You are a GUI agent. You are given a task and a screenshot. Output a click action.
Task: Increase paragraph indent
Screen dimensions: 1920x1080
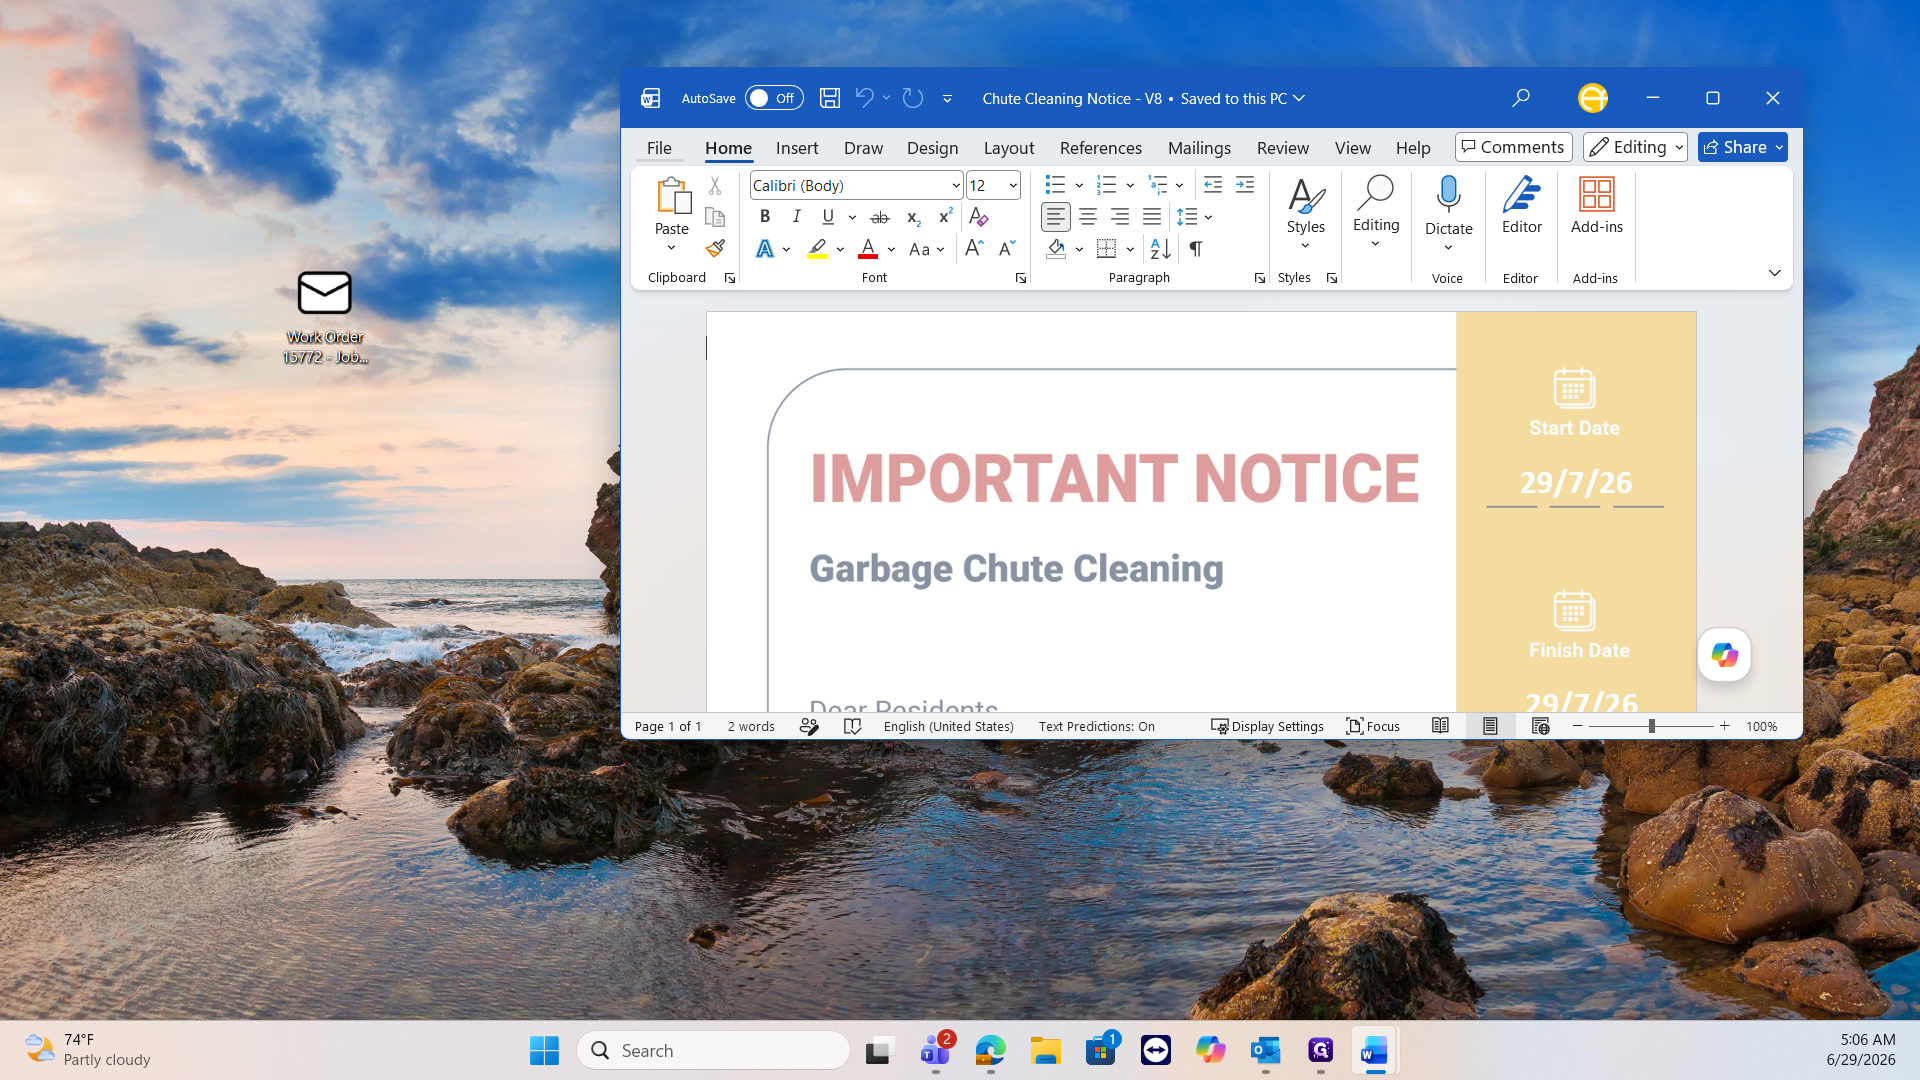[1244, 185]
